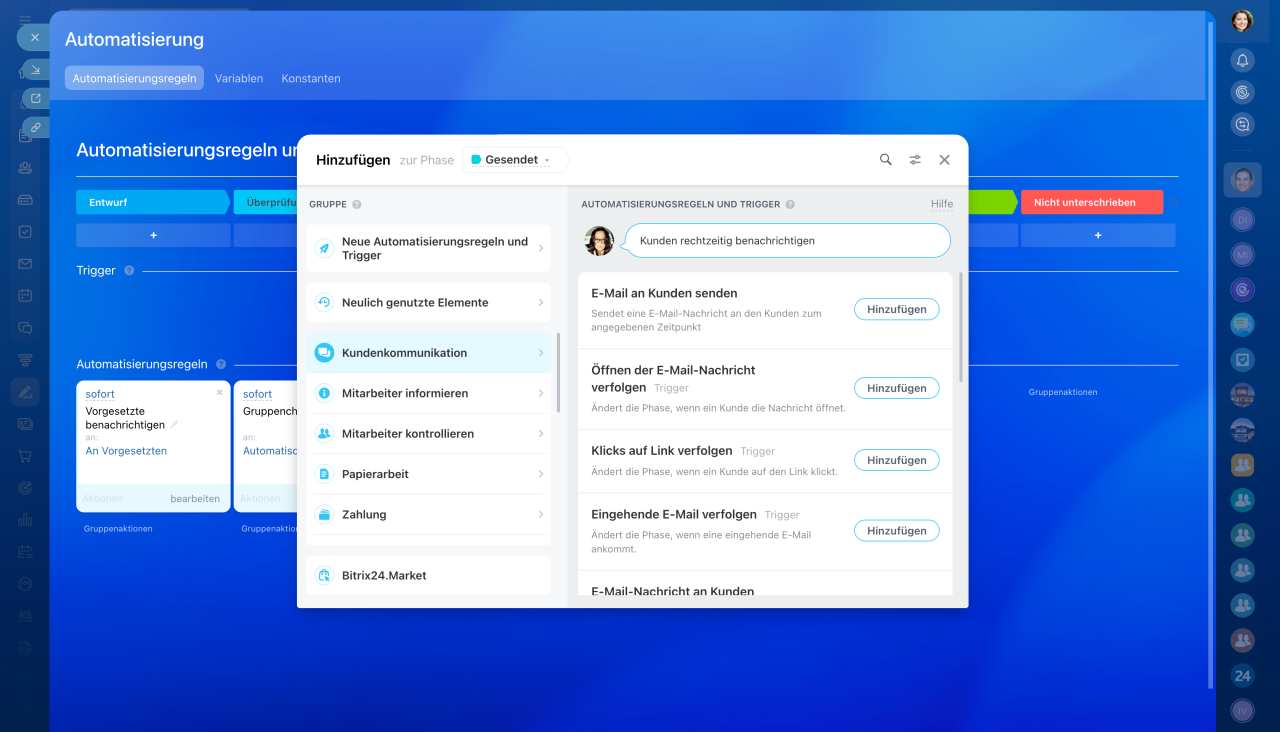Click help icon beside Trigger label
The image size is (1280, 732).
(129, 270)
